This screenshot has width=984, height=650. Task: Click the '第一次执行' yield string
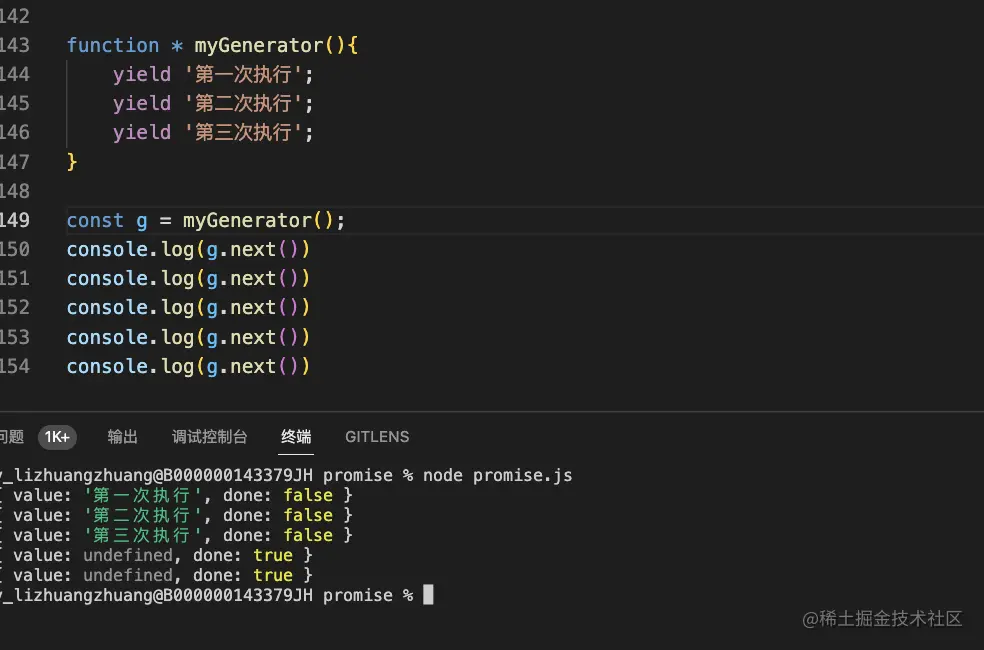[x=243, y=75]
